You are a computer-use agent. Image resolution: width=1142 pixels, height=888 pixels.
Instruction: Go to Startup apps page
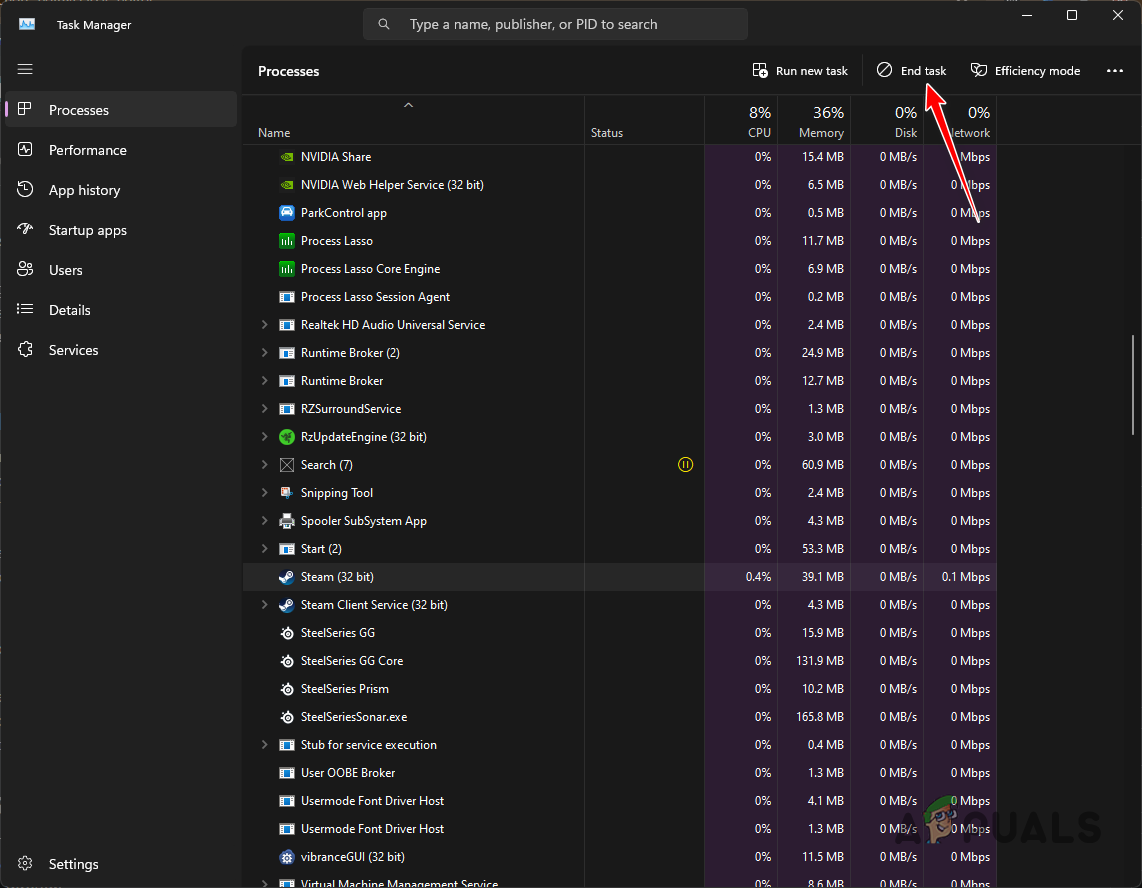point(87,230)
